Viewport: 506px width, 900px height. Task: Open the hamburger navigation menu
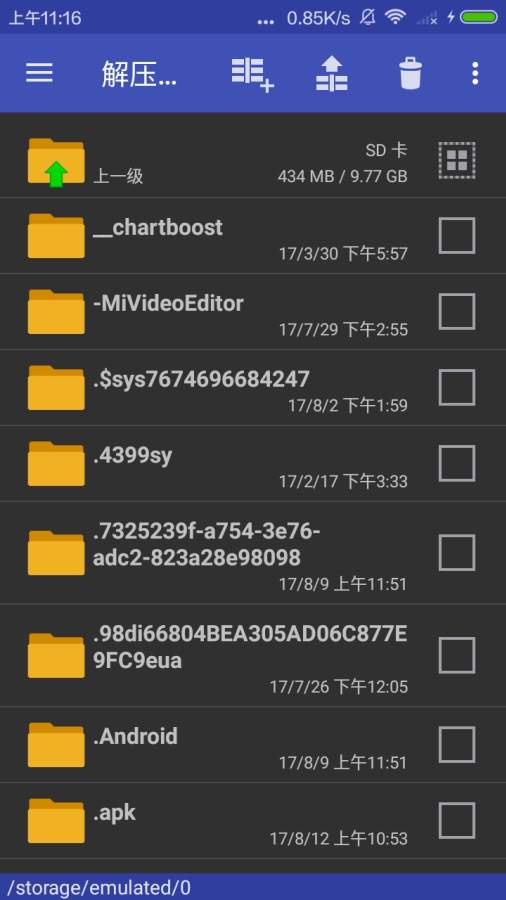(x=39, y=73)
